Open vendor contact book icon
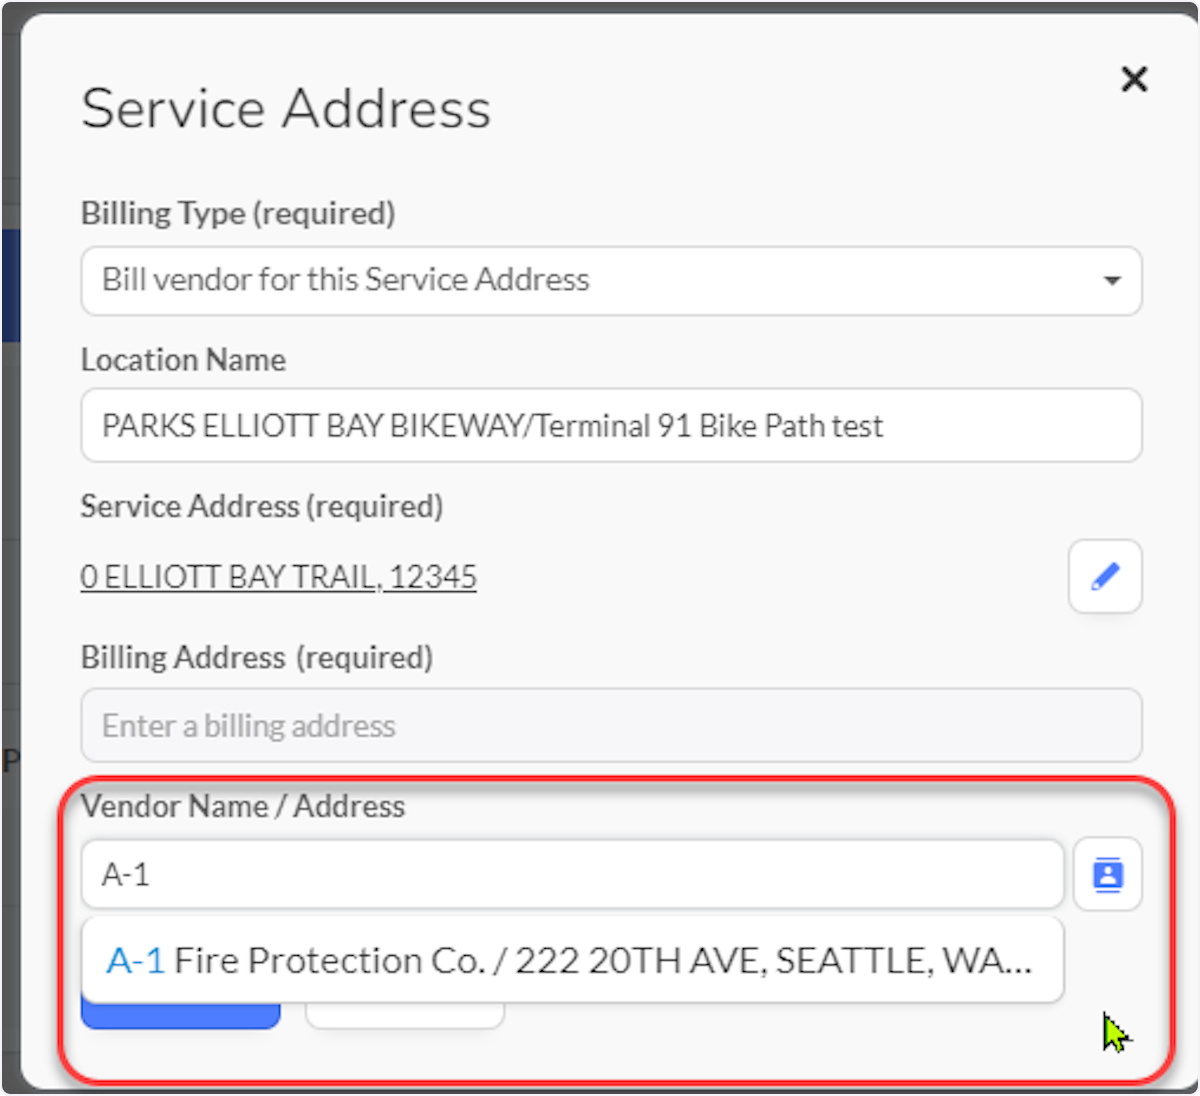 click(x=1108, y=875)
